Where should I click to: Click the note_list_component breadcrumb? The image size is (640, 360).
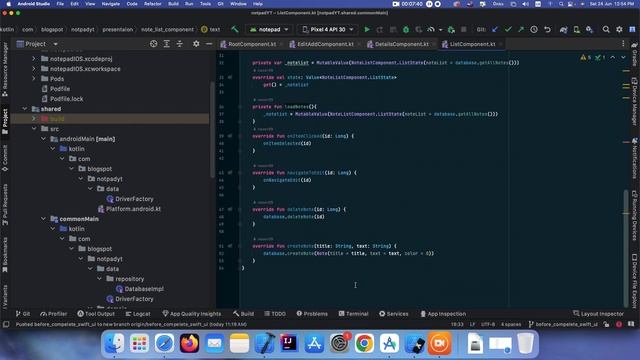click(167, 29)
